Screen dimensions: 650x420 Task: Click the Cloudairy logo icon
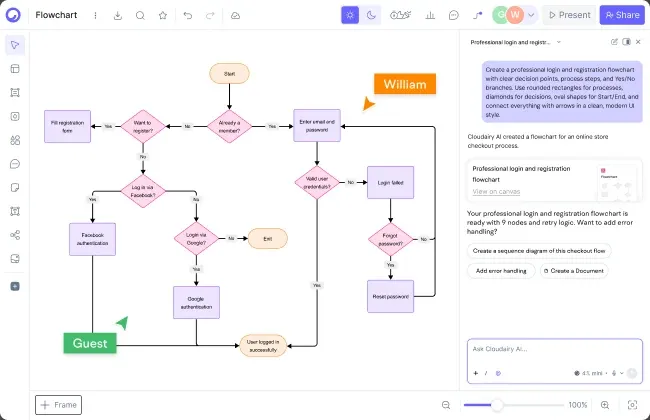13,15
